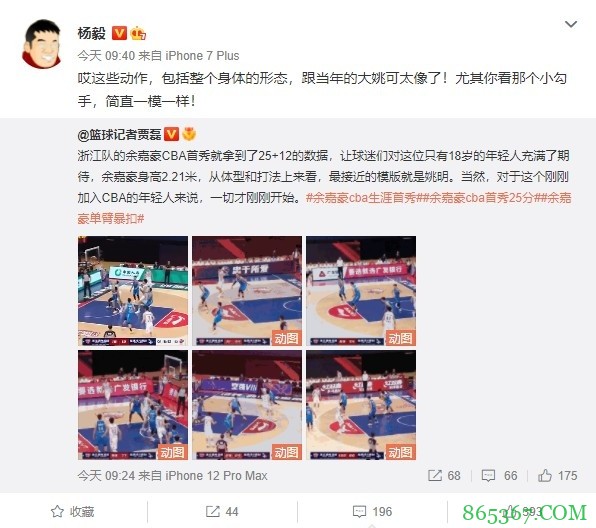
Task: Play the bottom-middle 动图 GIF thumbnail
Action: pos(247,405)
